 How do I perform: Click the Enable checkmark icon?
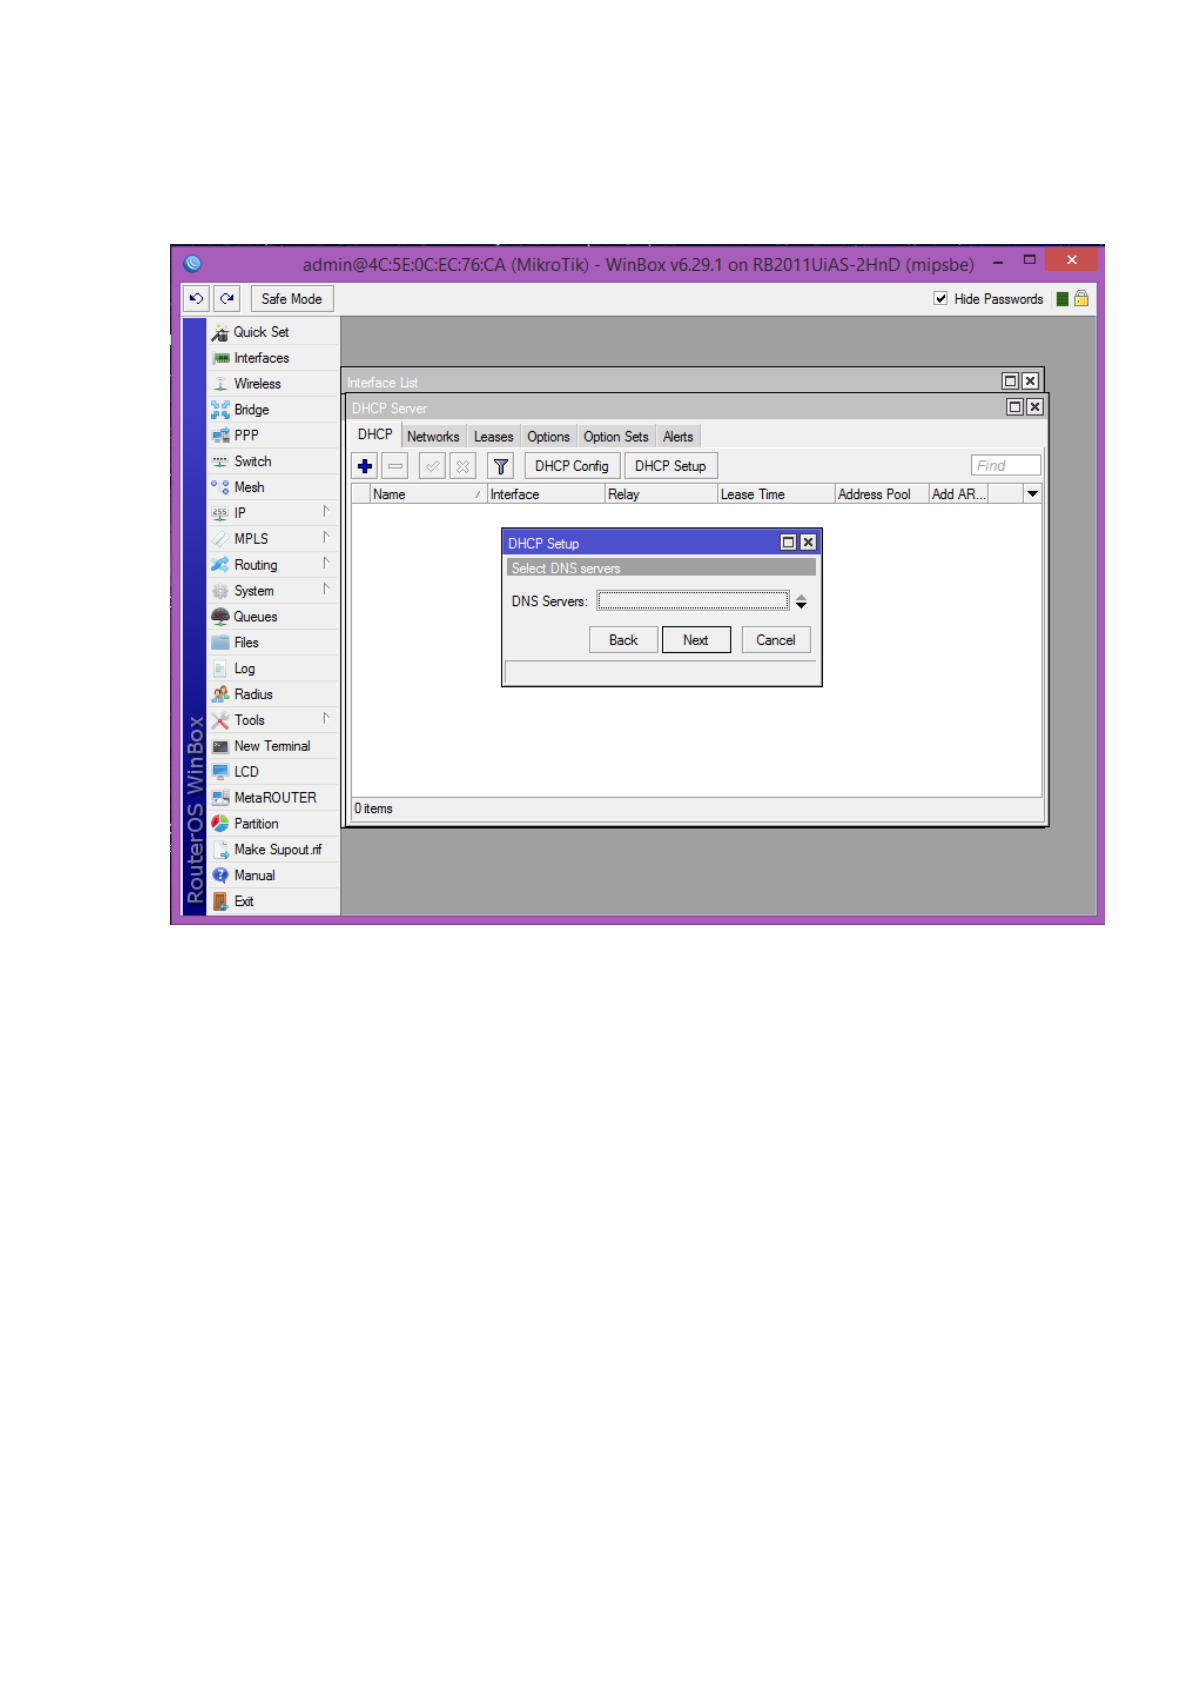[432, 467]
